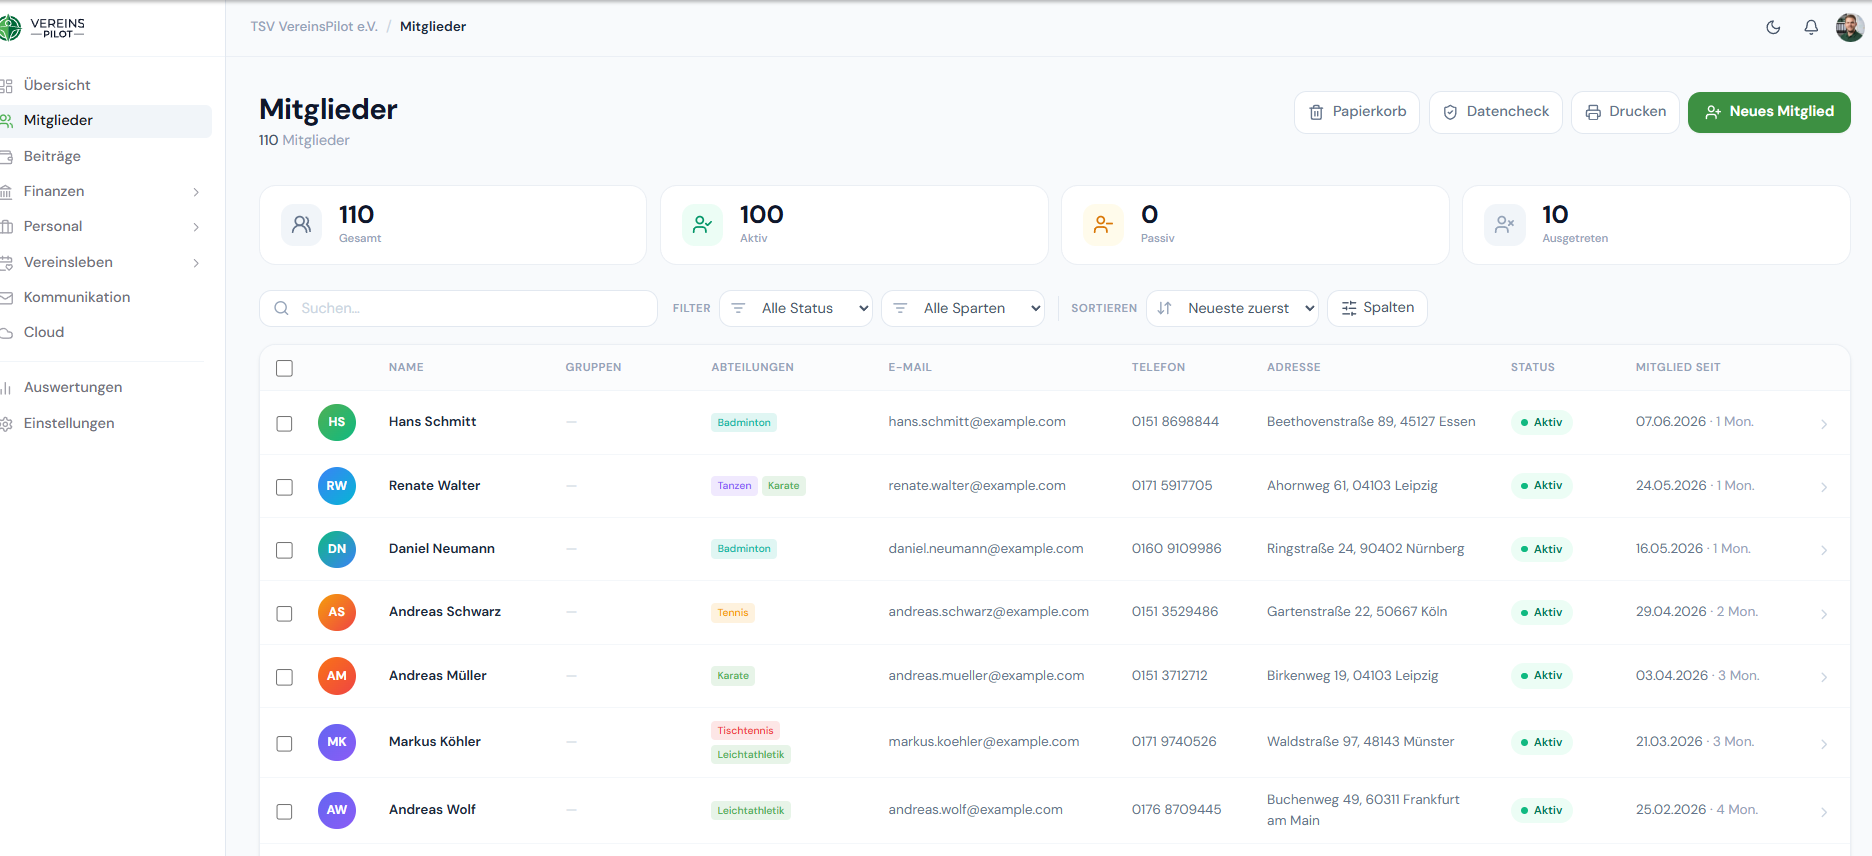1872x856 pixels.
Task: Open the Alle Sparten dropdown
Action: tap(963, 308)
